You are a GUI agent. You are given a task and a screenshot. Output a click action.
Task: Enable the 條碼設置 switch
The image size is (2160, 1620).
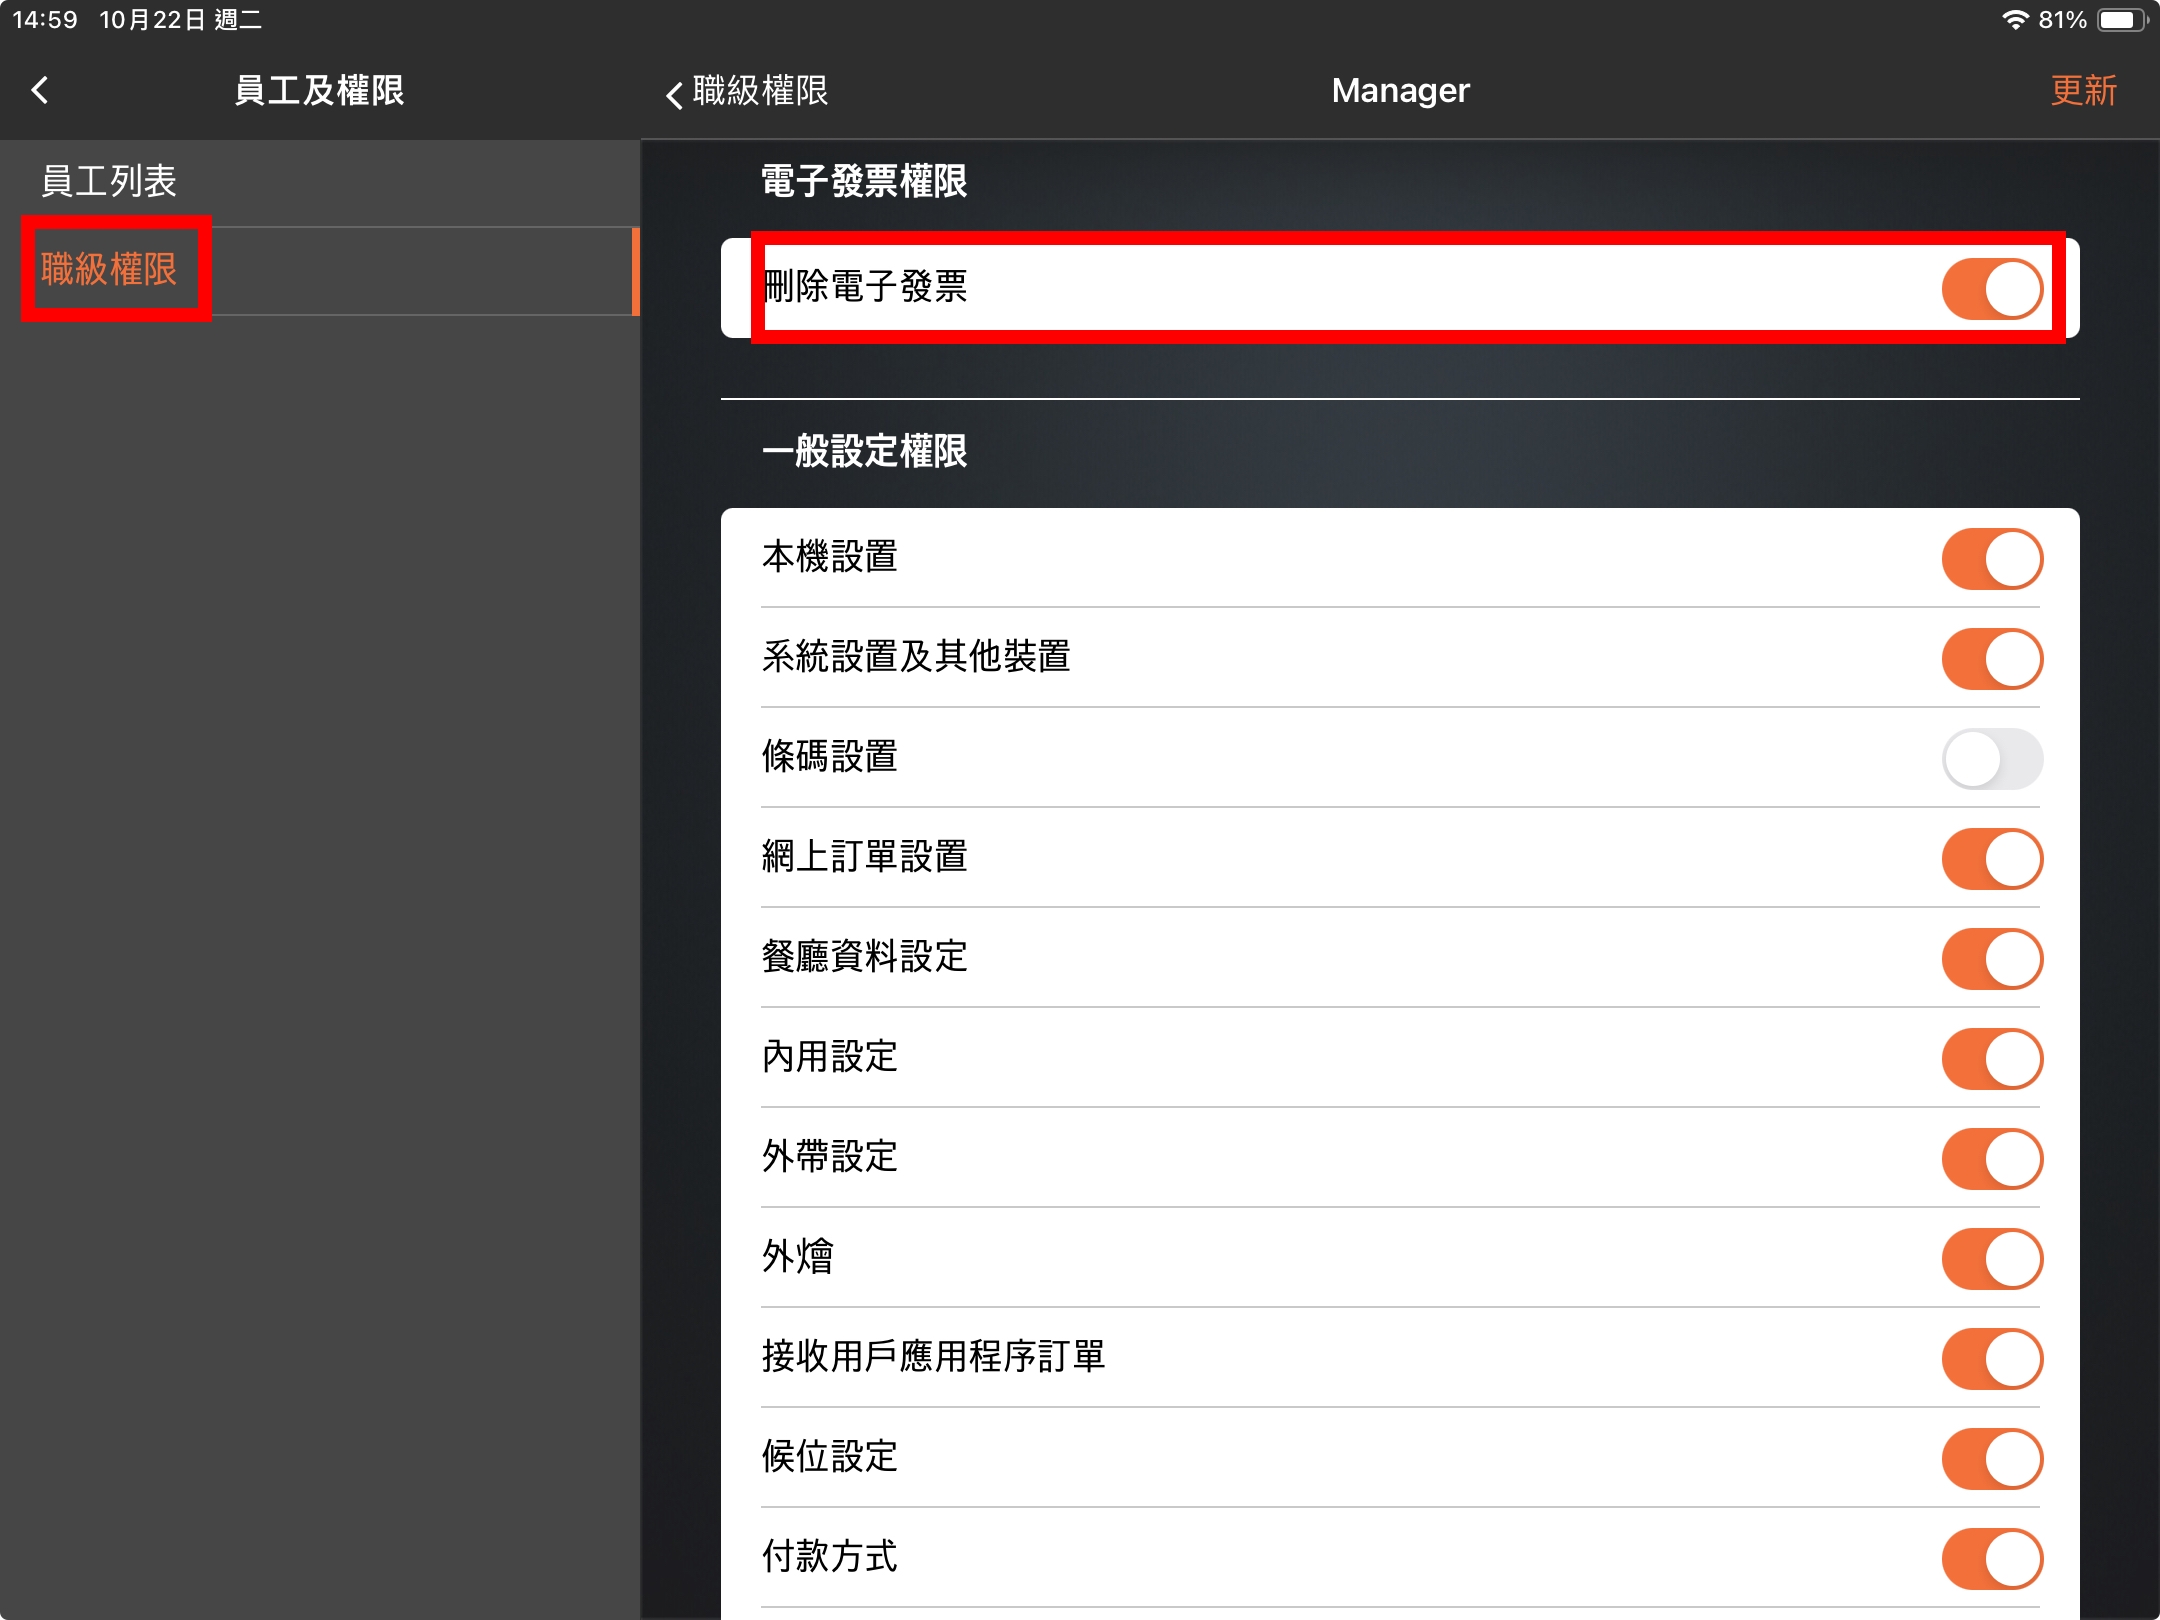[1992, 758]
